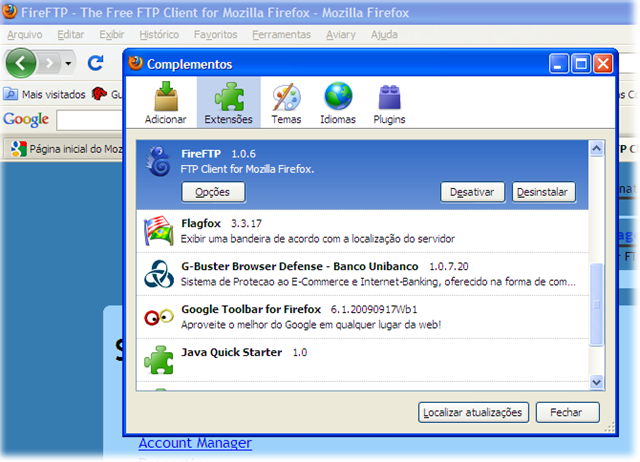Viewport: 640px width, 462px height.
Task: Open the Account Manager link
Action: (195, 442)
